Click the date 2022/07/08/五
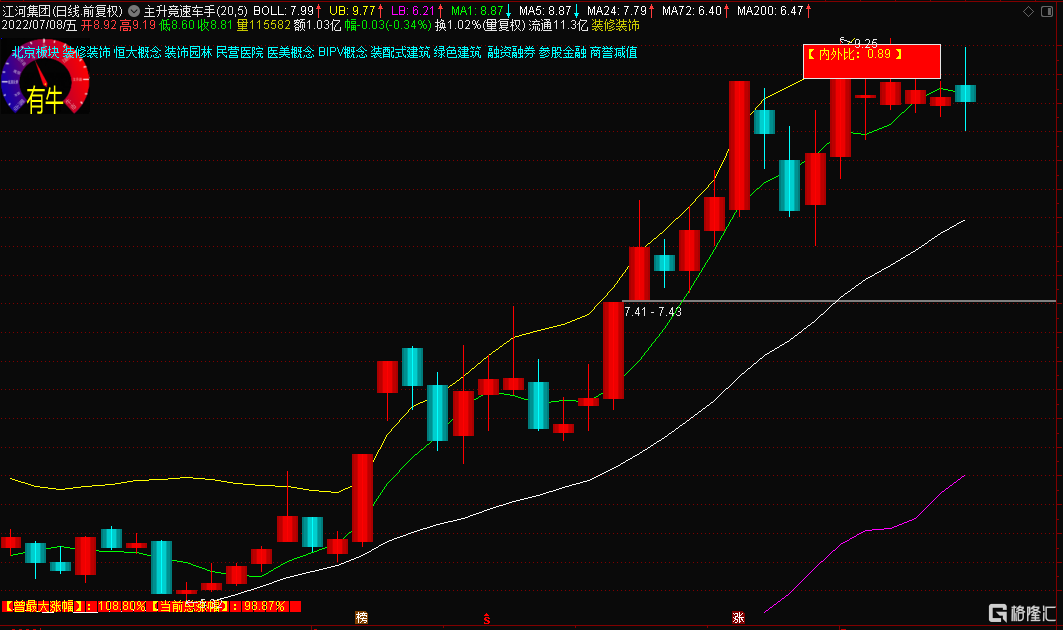This screenshot has height=630, width=1063. (39, 25)
